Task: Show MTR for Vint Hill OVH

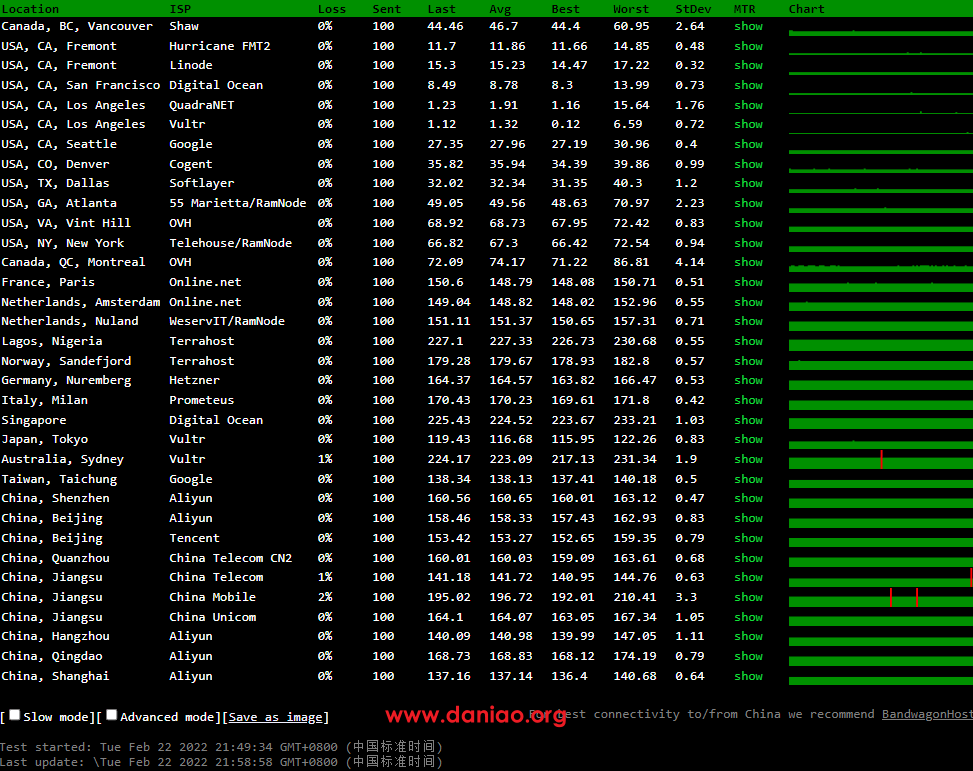Action: tap(748, 223)
